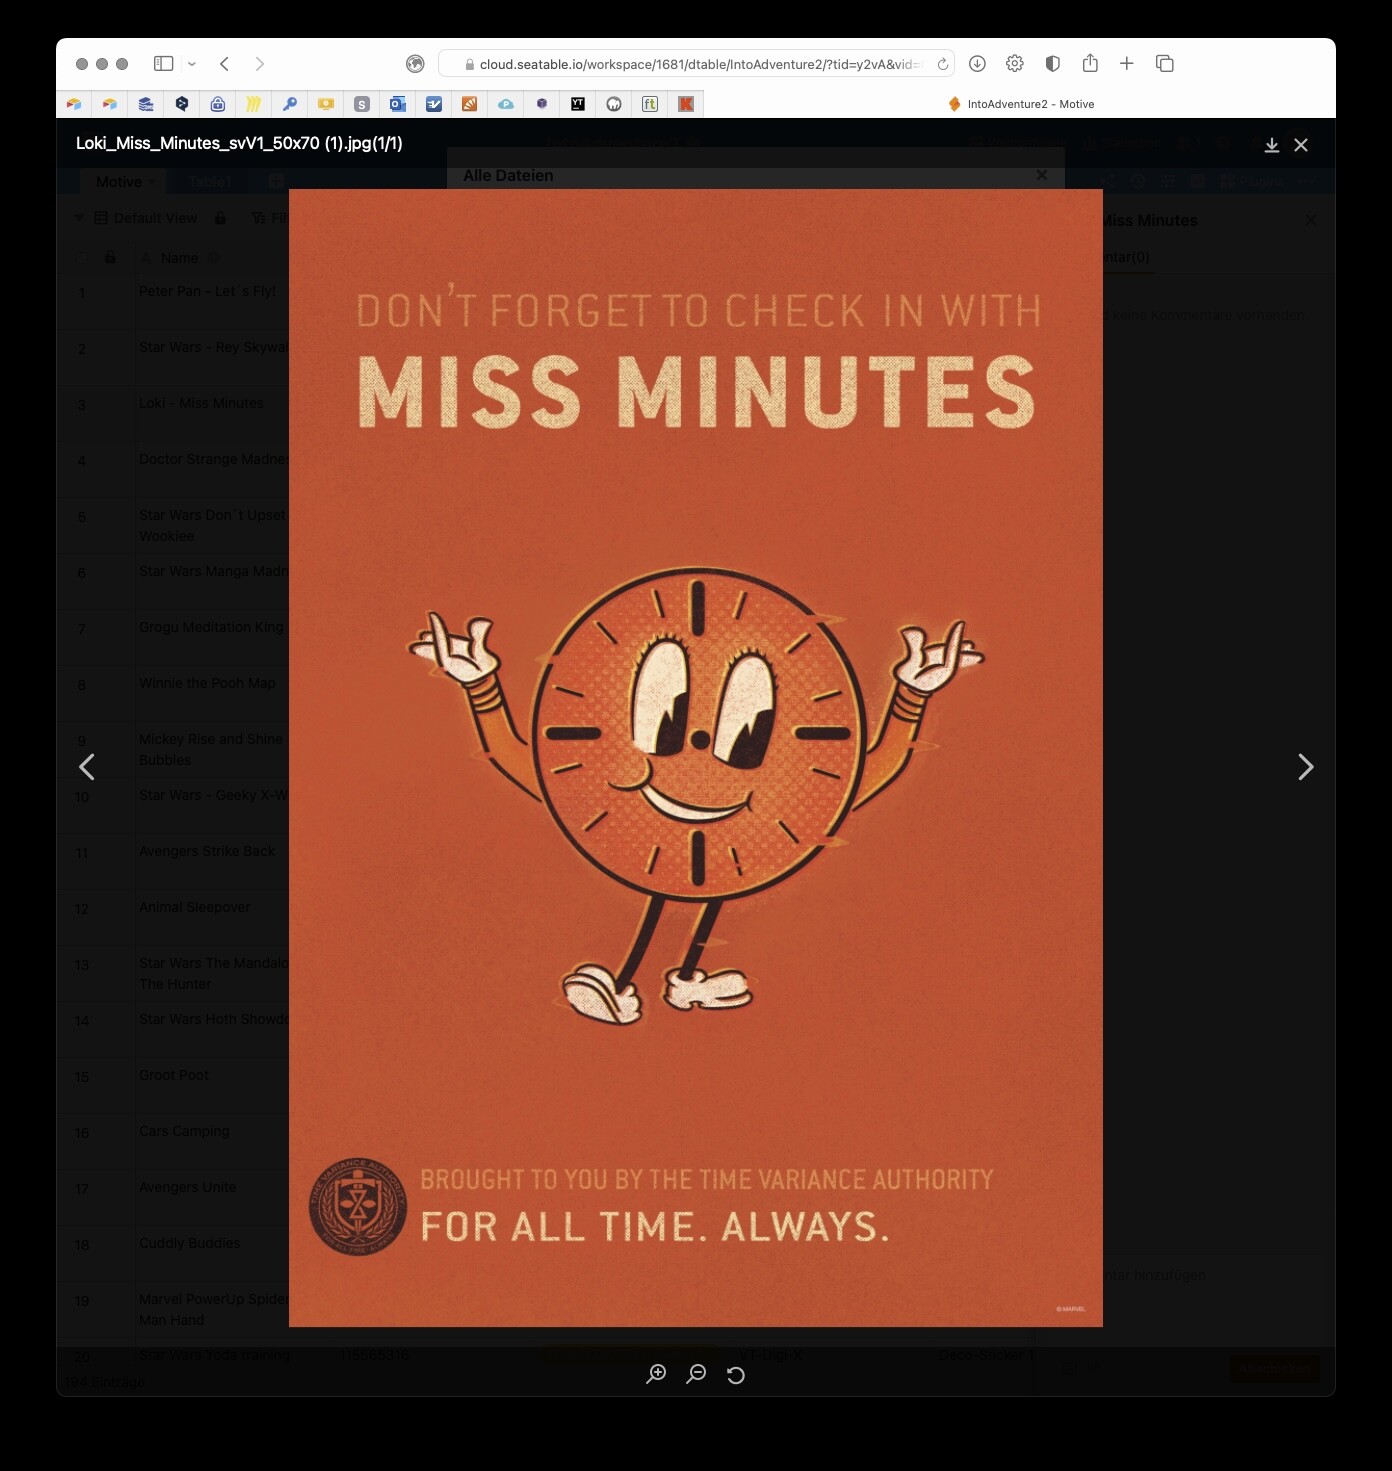Viewport: 1392px width, 1471px height.
Task: Go to the next image with right arrow
Action: point(1305,767)
